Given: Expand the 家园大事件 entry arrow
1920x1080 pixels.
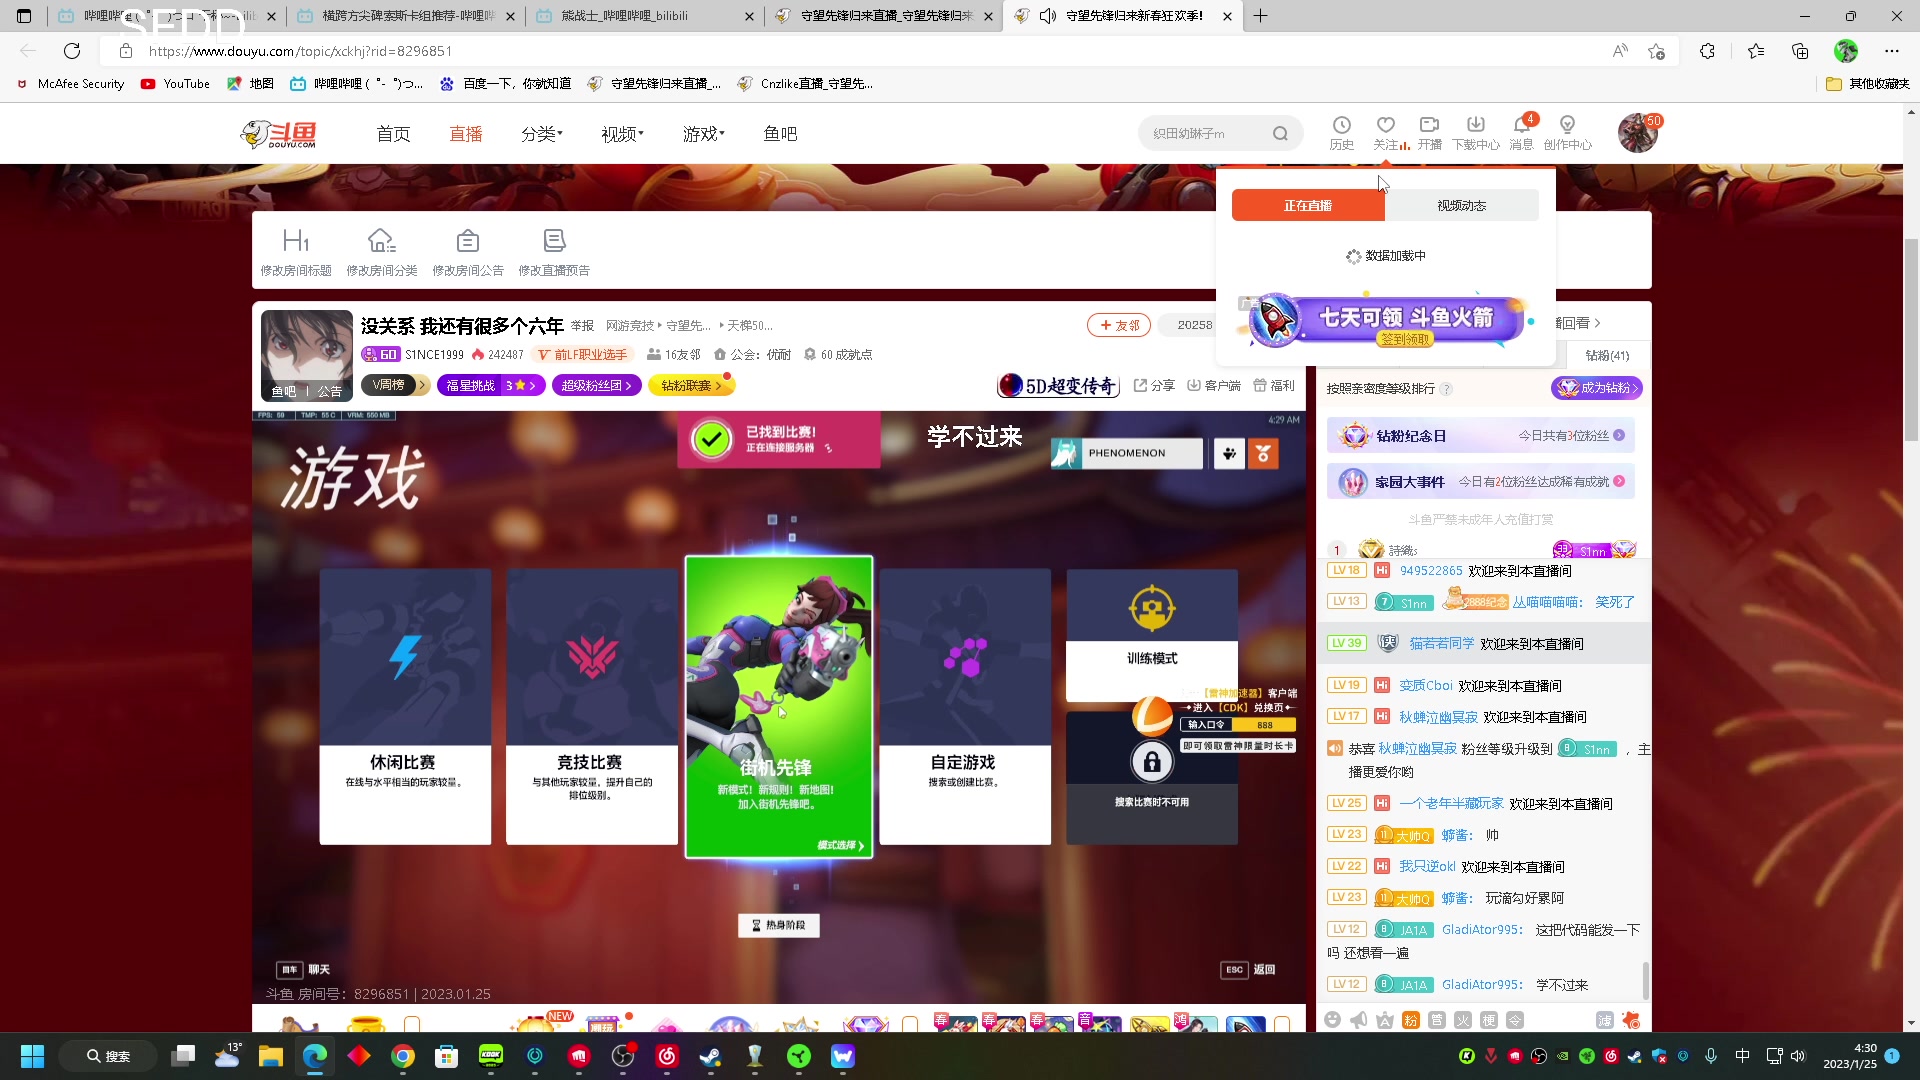Looking at the screenshot, I should point(1619,481).
